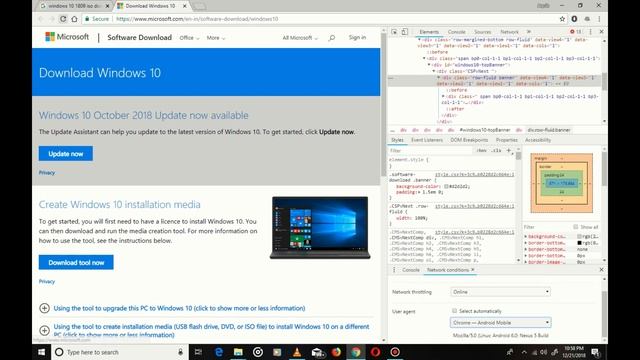This screenshot has height=360, width=640.
Task: Open the Chrome — Android Mobile user agent dropdown
Action: coord(500,322)
